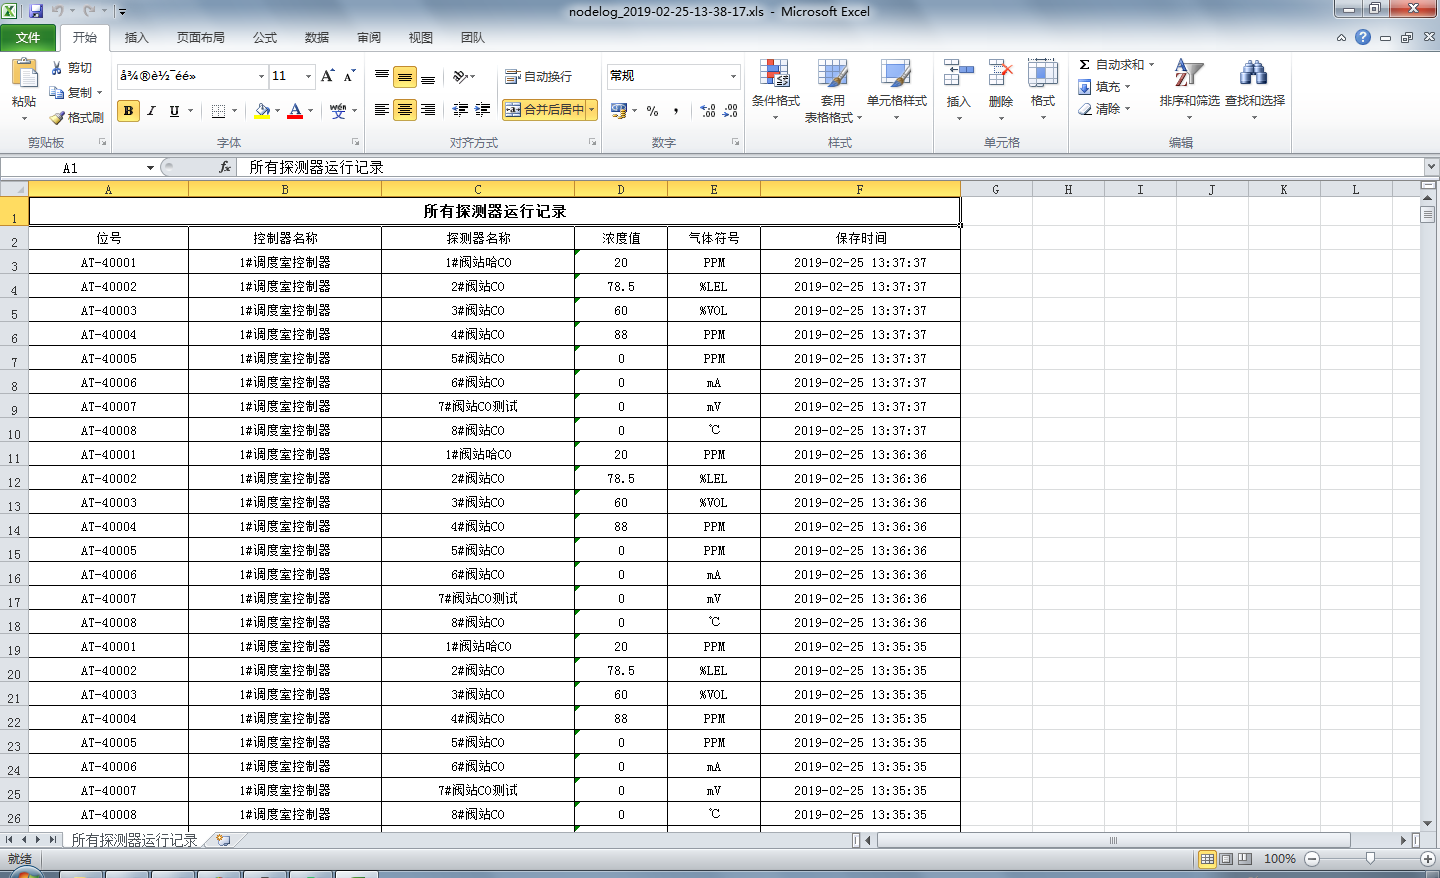Expand the Fill (填充) dropdown

tap(1127, 87)
